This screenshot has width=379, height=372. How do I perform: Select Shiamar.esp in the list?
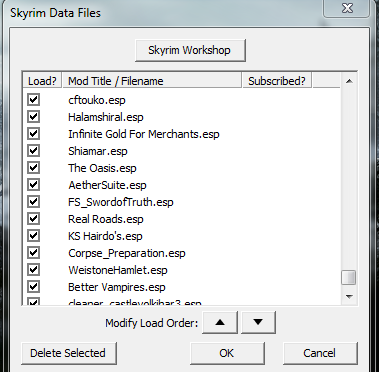pos(98,151)
